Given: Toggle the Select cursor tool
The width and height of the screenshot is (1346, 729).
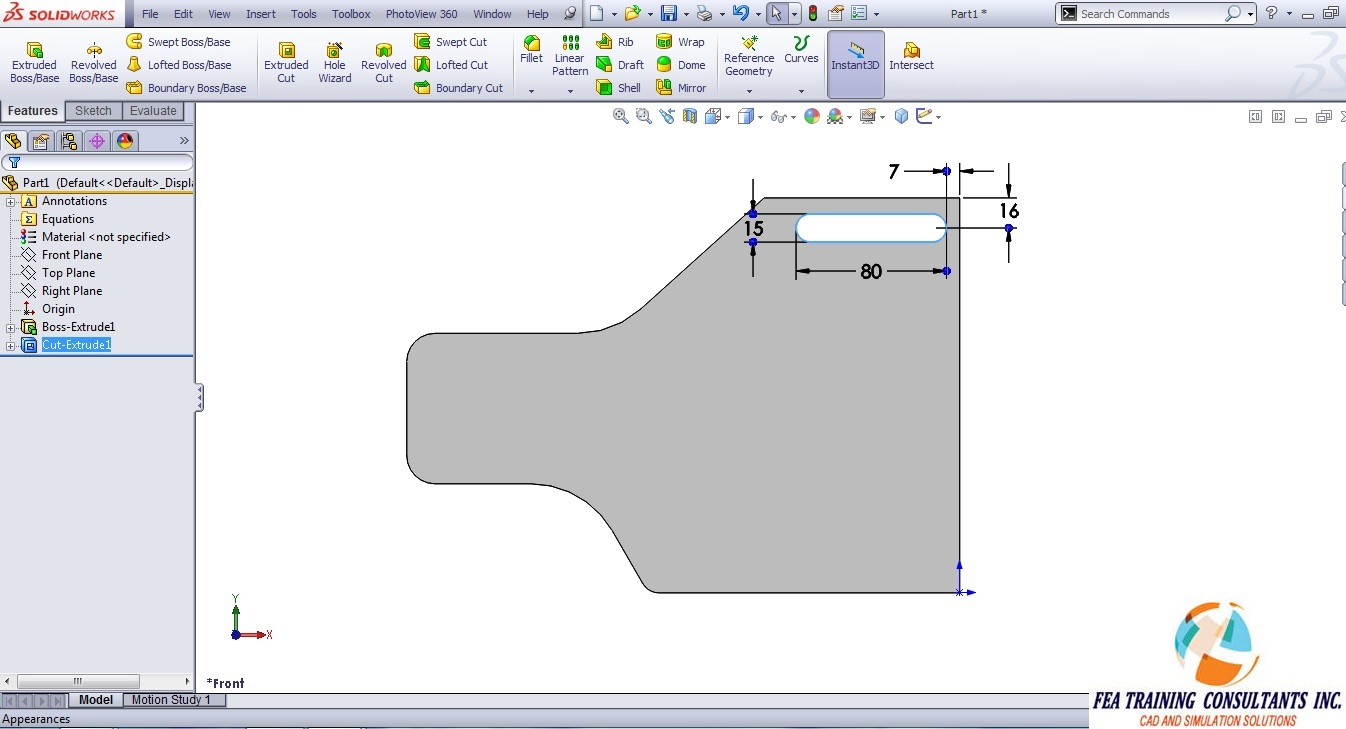Looking at the screenshot, I should (x=777, y=14).
